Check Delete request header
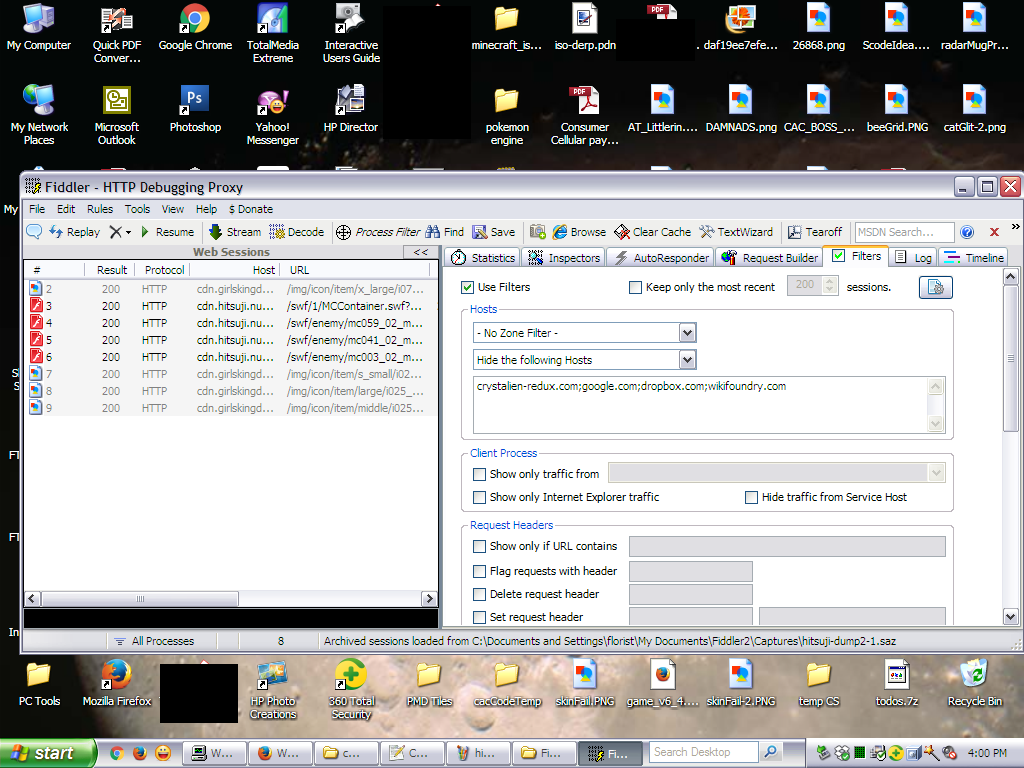The height and width of the screenshot is (768, 1024). [479, 594]
